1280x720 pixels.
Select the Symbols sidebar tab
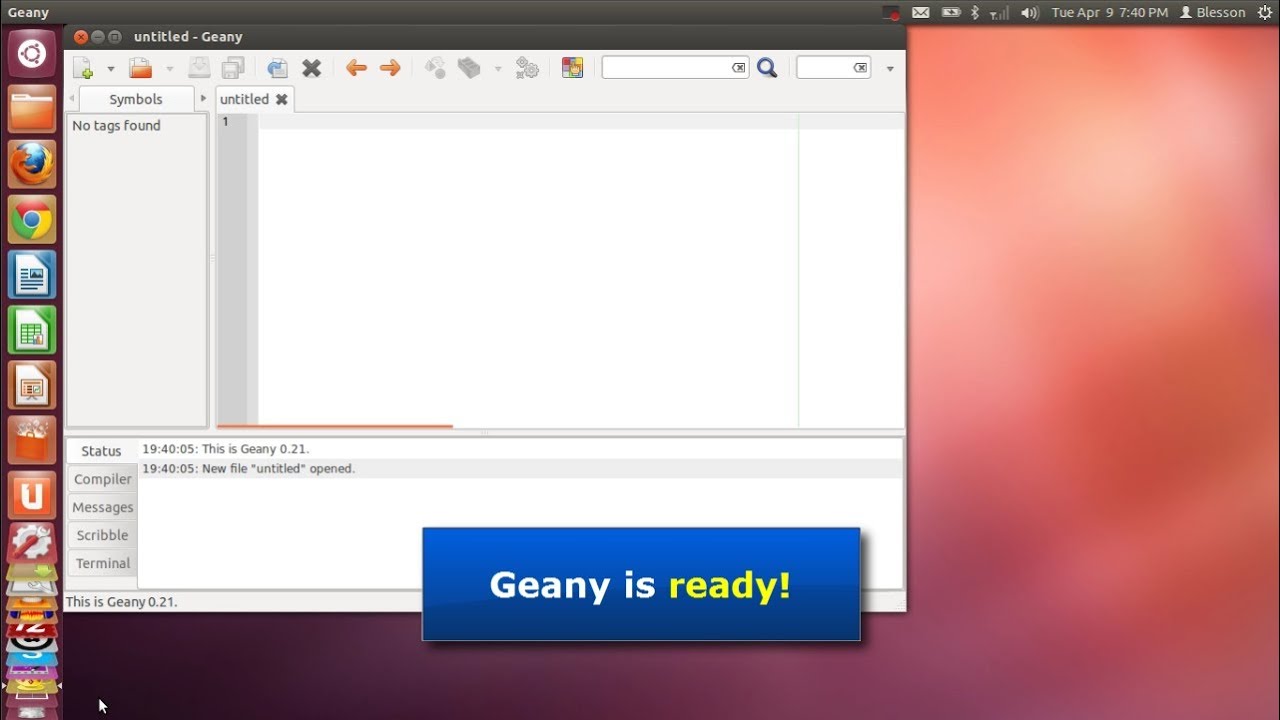coord(136,99)
